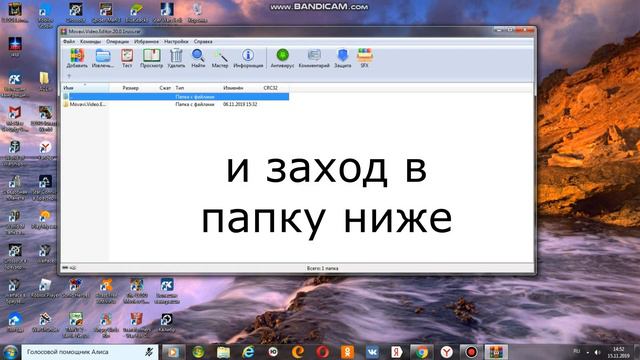Sort list by Изменён column header

[x=233, y=88]
